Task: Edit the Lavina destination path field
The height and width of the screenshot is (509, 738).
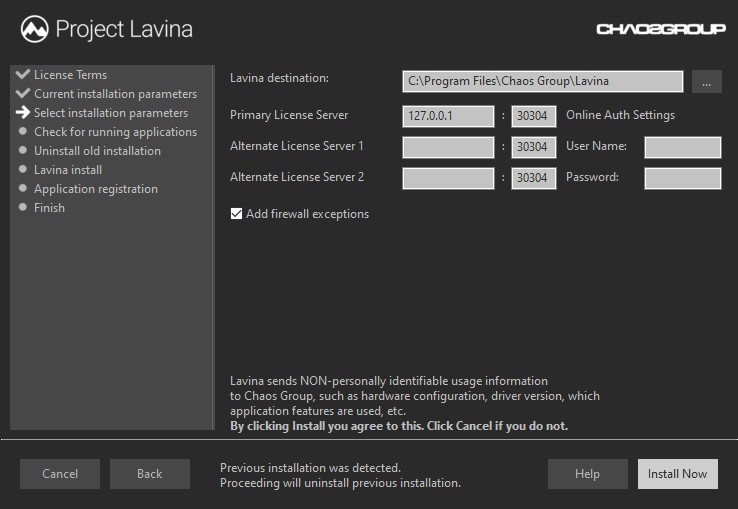Action: point(543,81)
